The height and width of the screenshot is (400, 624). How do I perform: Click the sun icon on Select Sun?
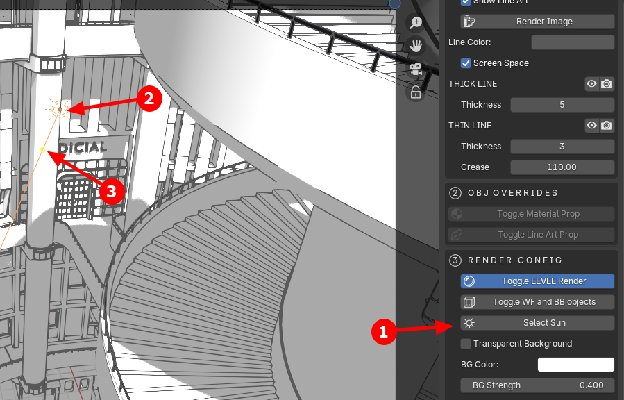click(469, 323)
